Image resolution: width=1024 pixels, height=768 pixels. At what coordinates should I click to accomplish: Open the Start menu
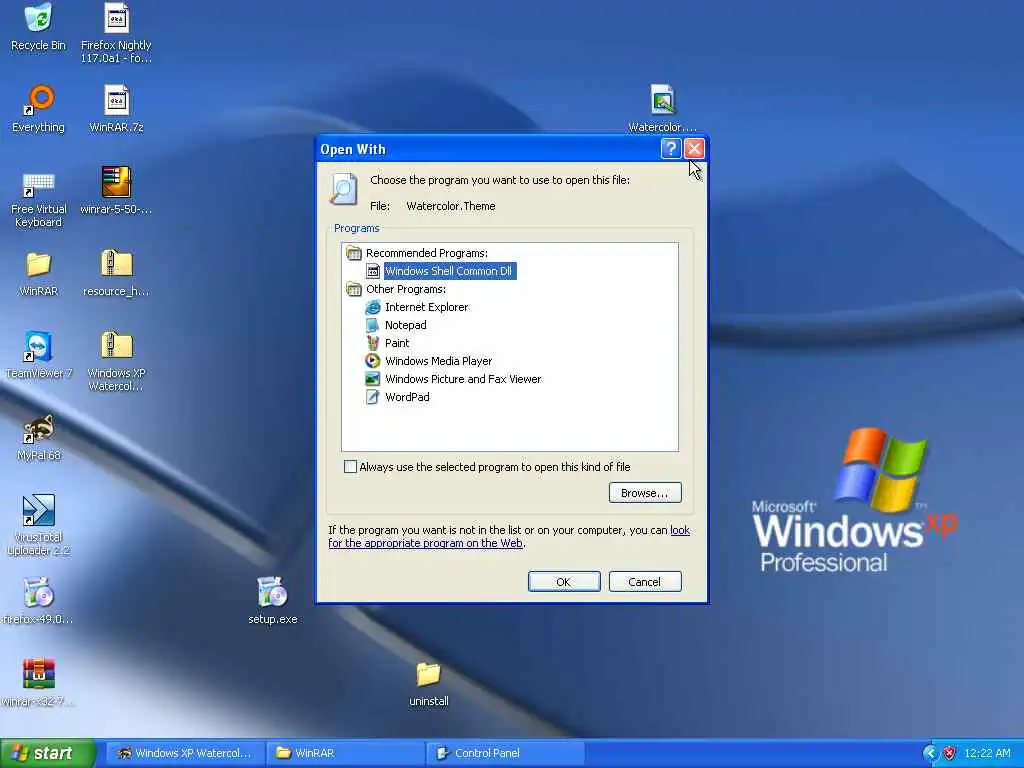[x=47, y=753]
